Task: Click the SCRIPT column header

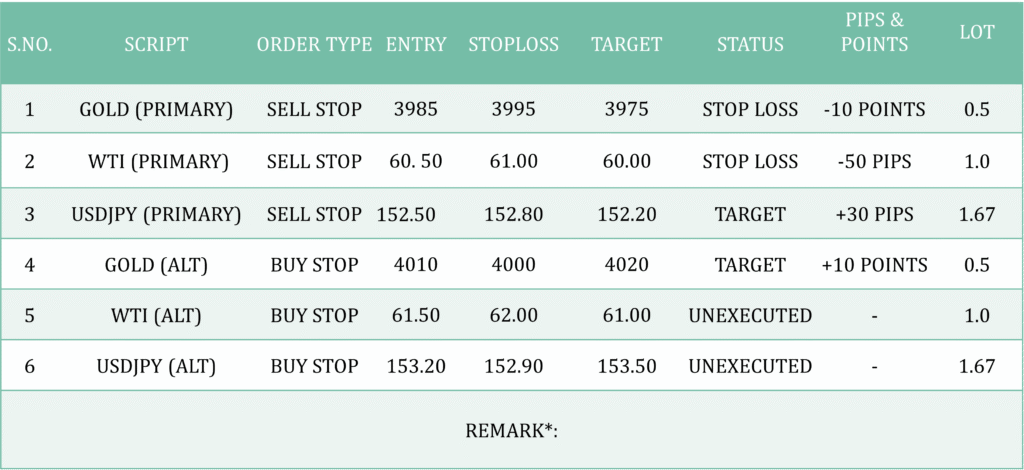Action: coord(156,45)
